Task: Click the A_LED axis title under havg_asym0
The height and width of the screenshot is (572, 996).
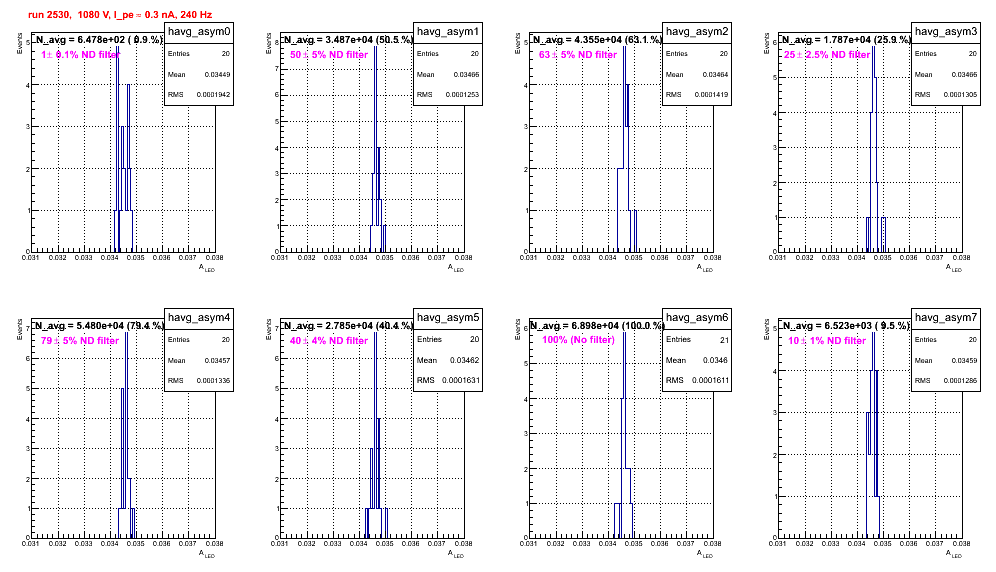Action: pos(207,268)
